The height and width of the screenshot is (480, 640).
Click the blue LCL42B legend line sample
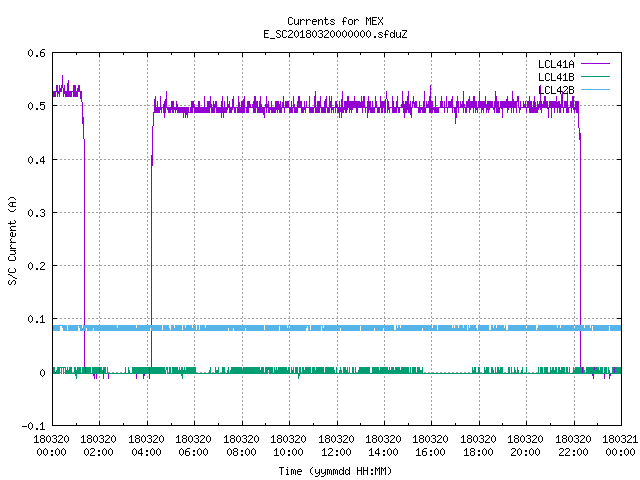pyautogui.click(x=595, y=89)
